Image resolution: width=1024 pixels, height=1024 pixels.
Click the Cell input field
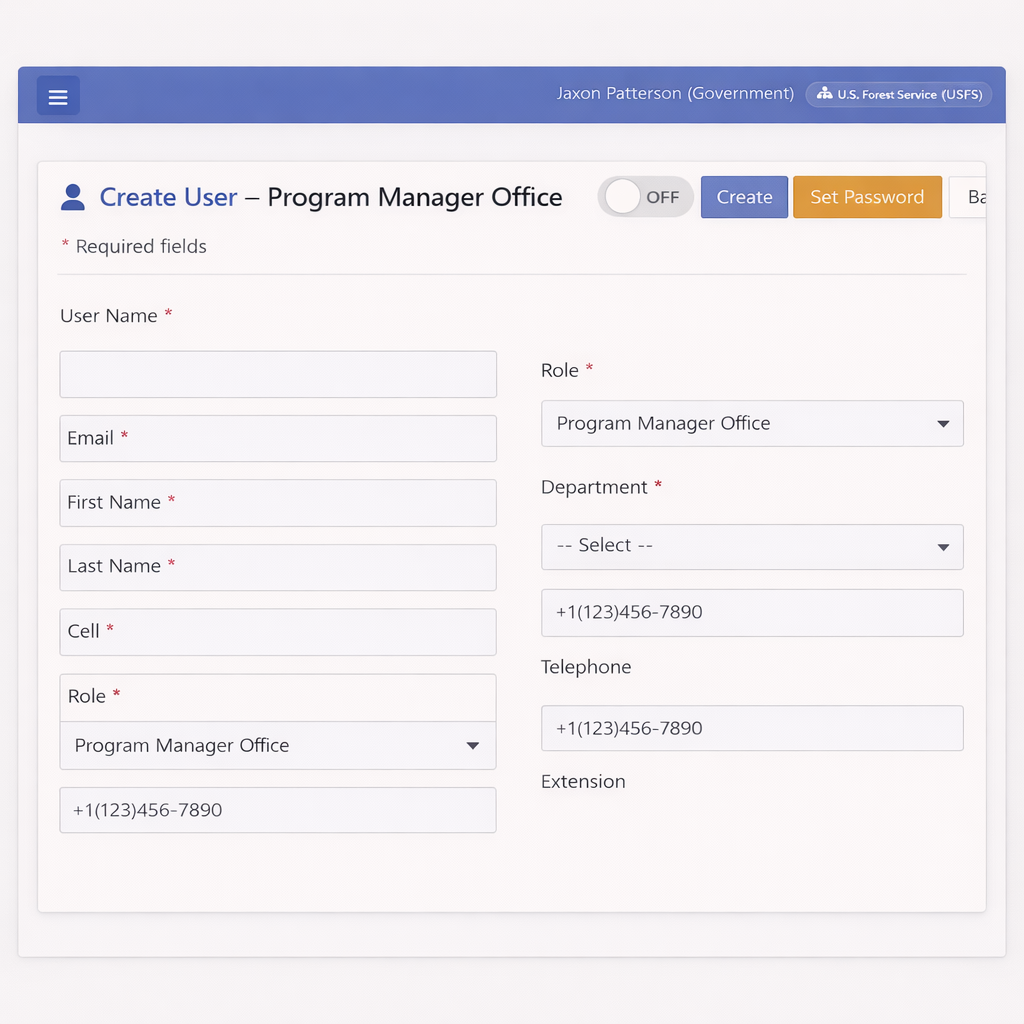click(278, 632)
